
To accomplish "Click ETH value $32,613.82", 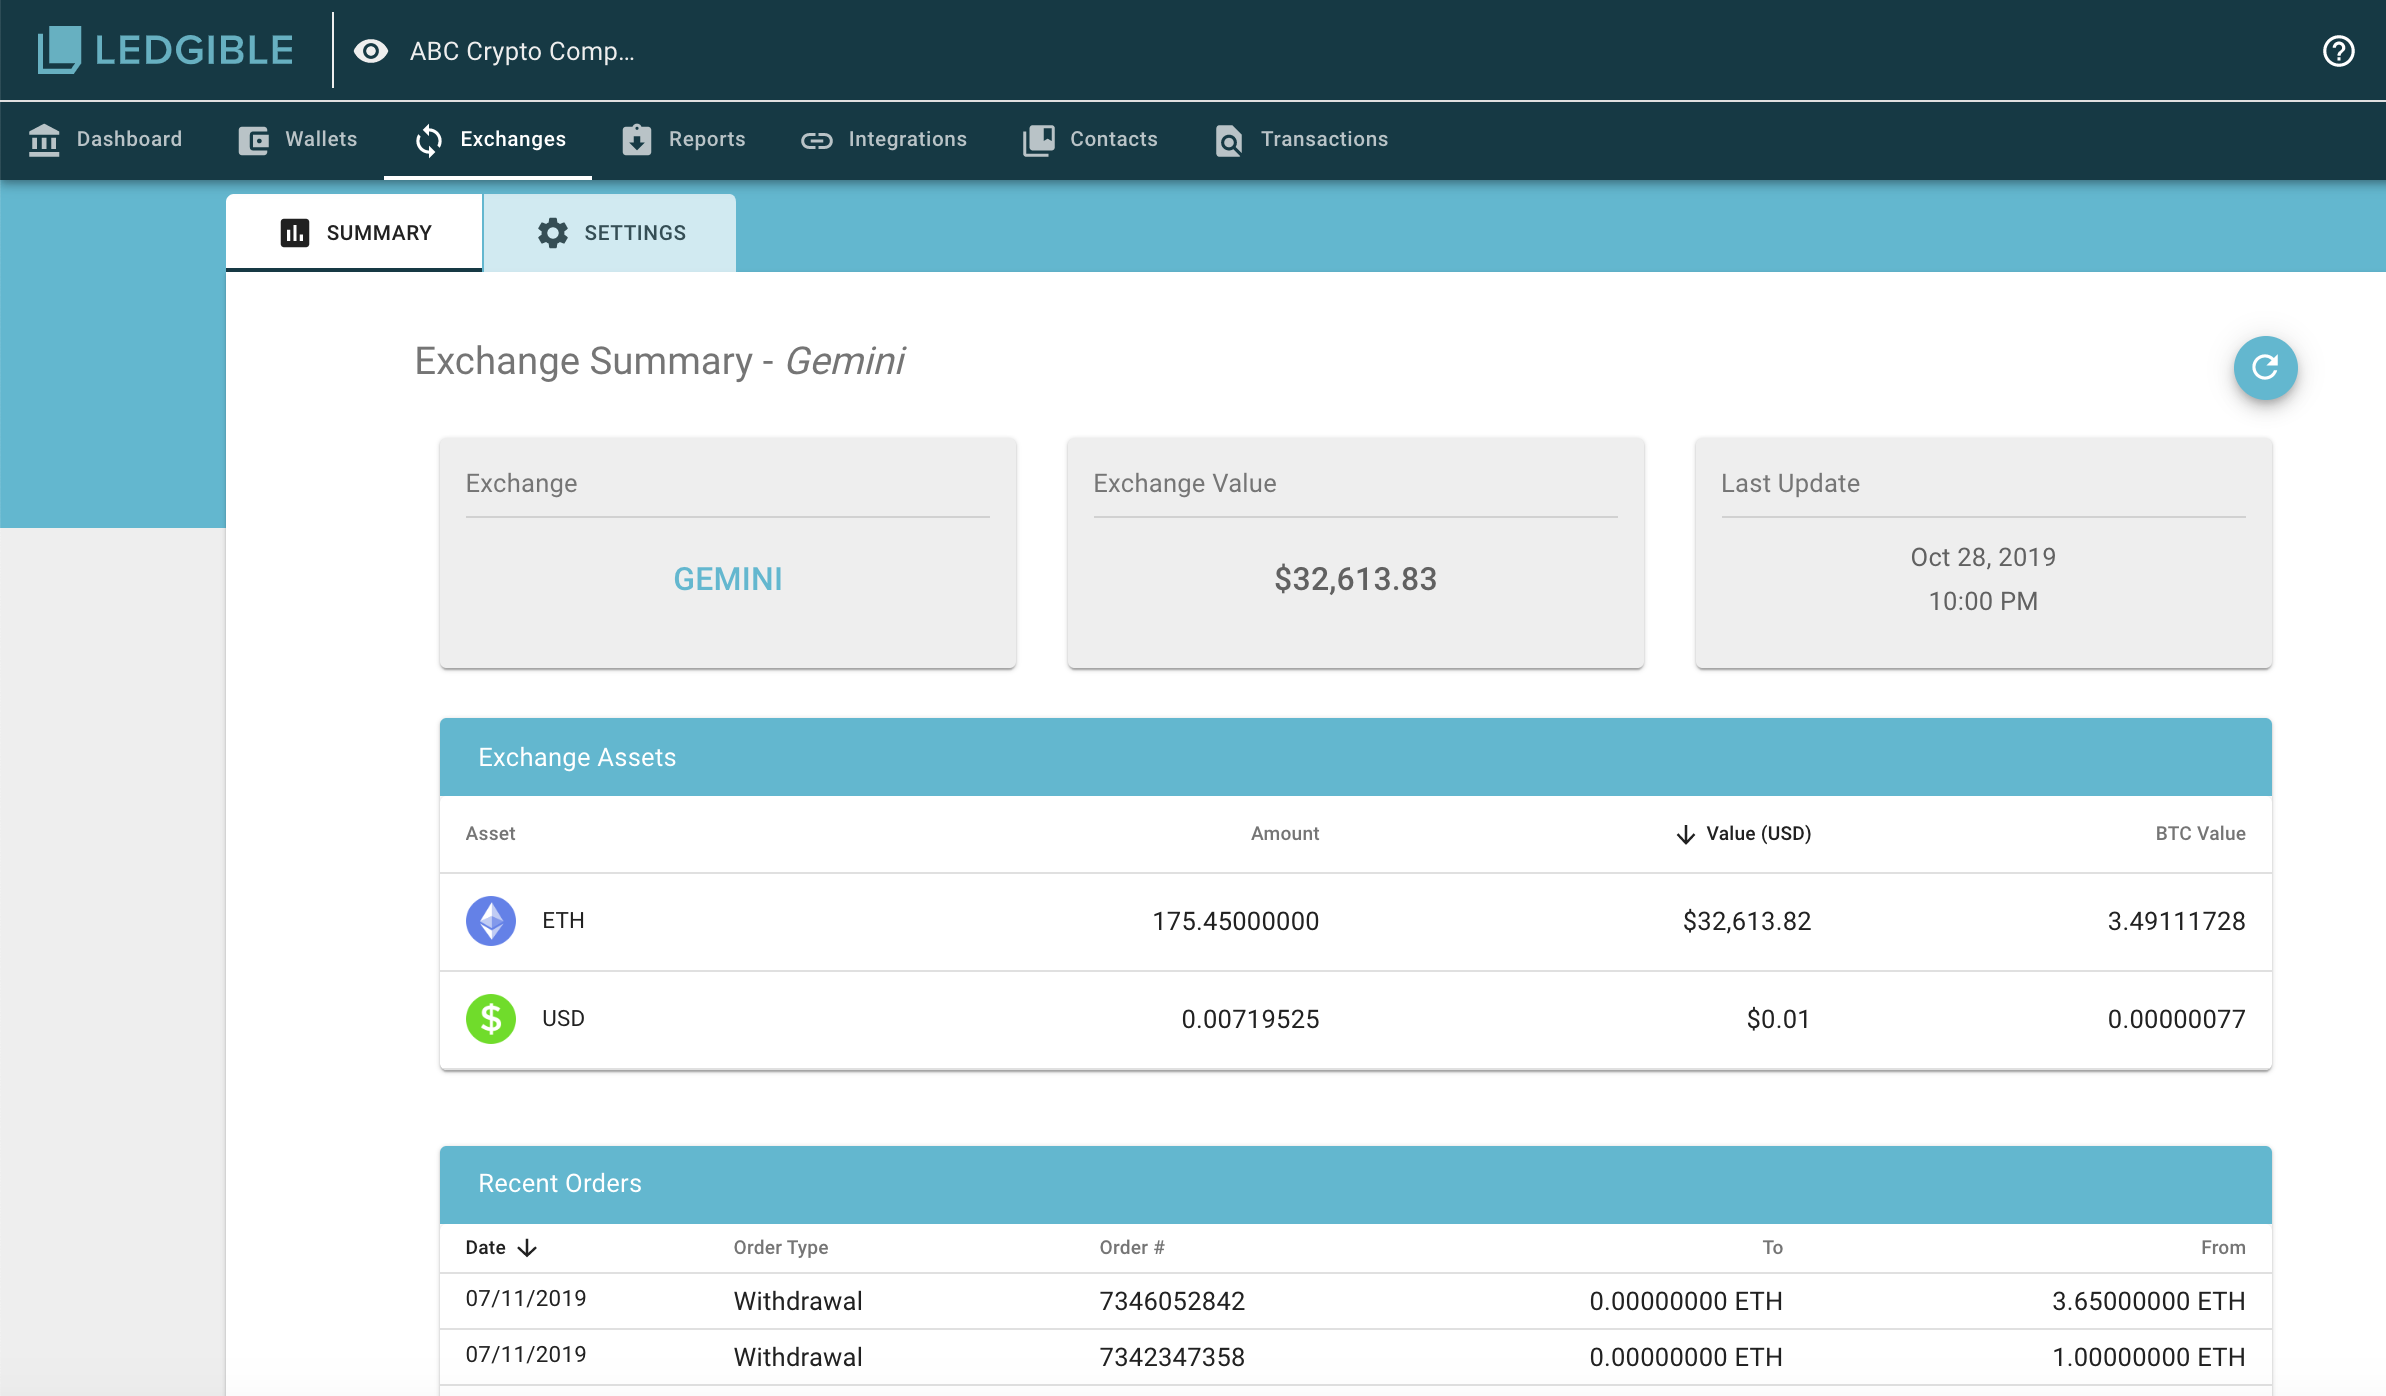I will 1747,921.
